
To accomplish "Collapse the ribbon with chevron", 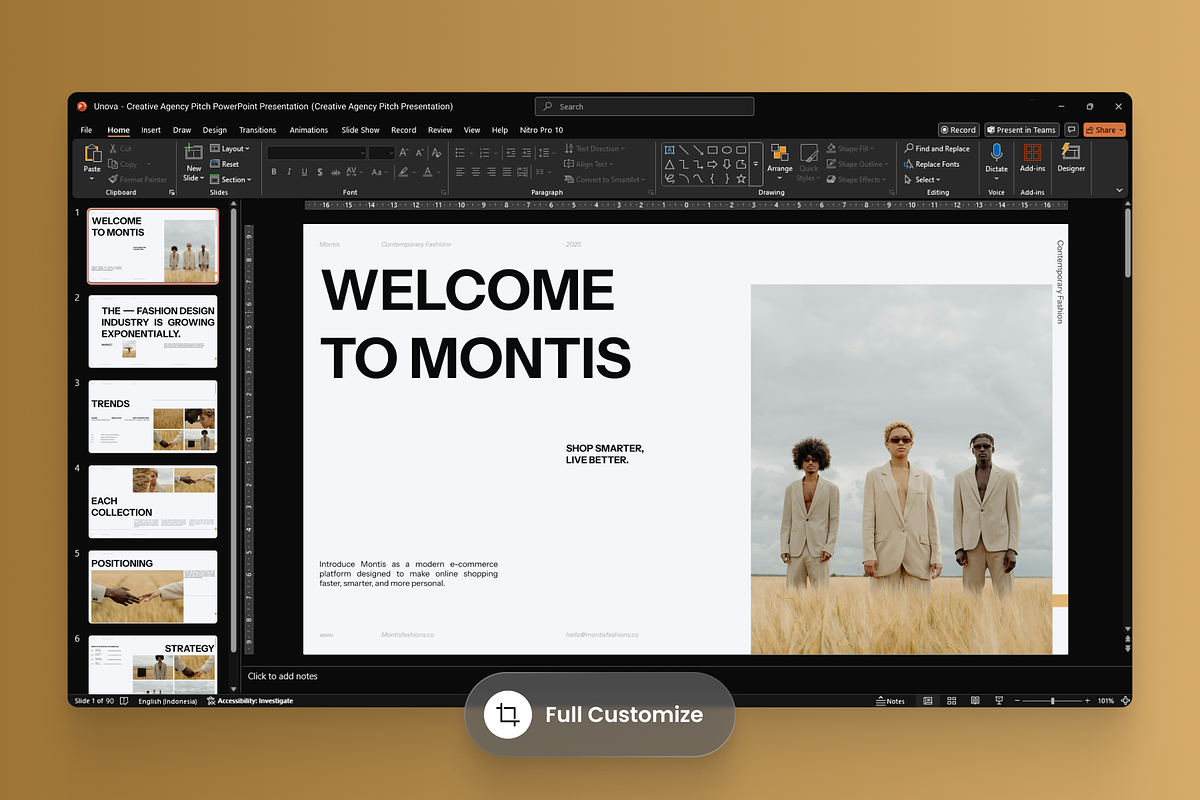I will tap(1119, 189).
